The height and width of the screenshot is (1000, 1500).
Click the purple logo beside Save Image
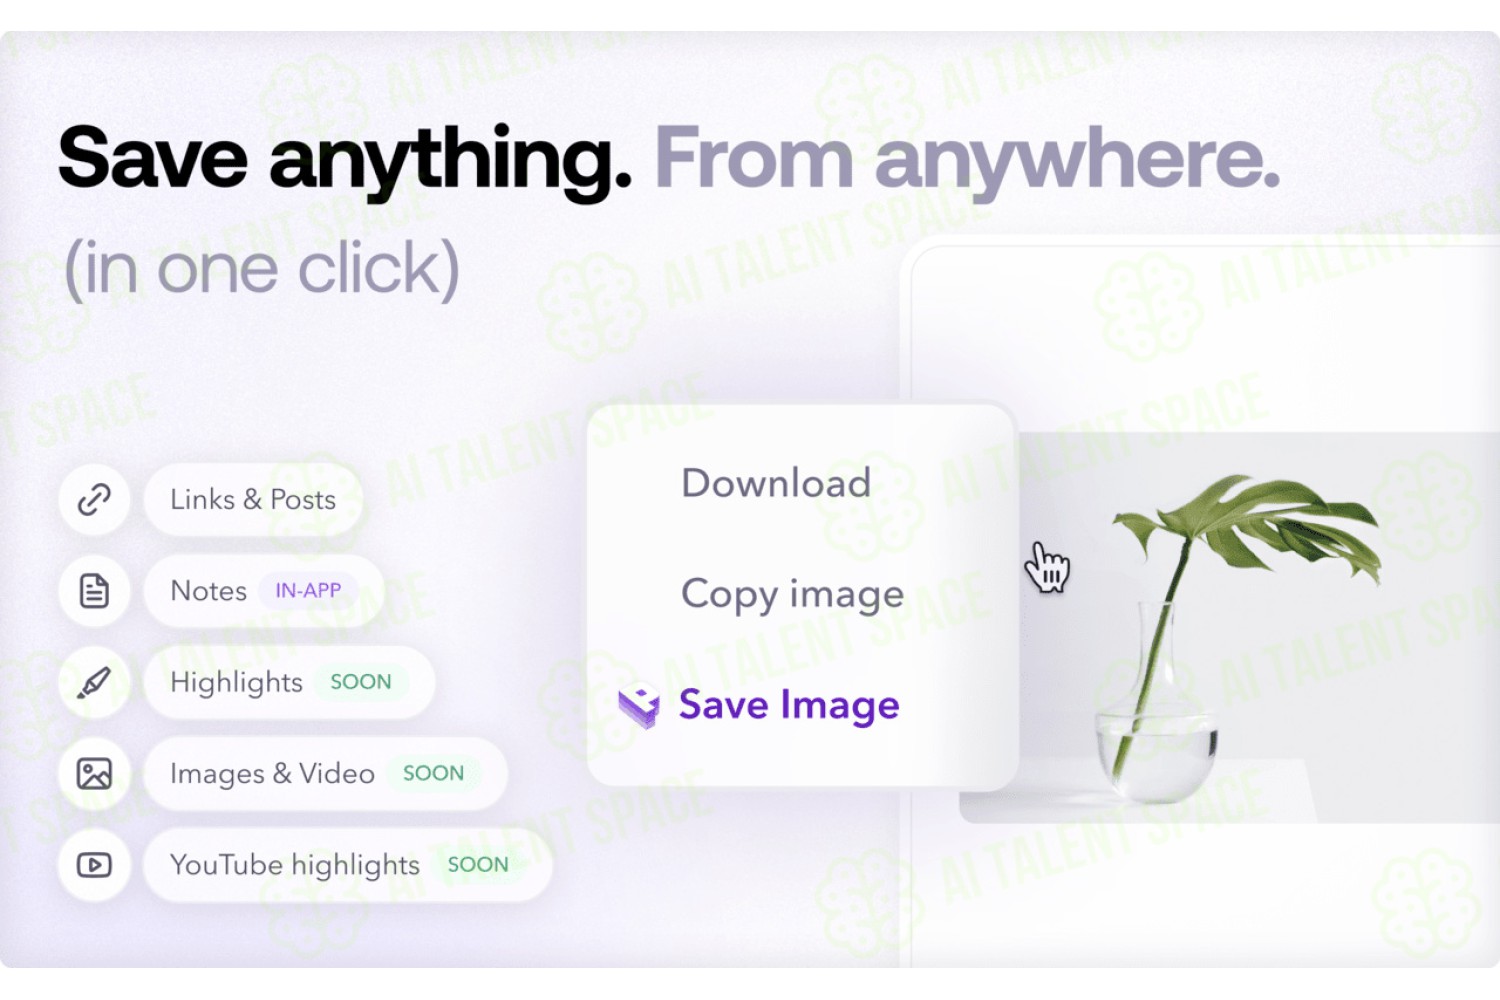(x=639, y=706)
